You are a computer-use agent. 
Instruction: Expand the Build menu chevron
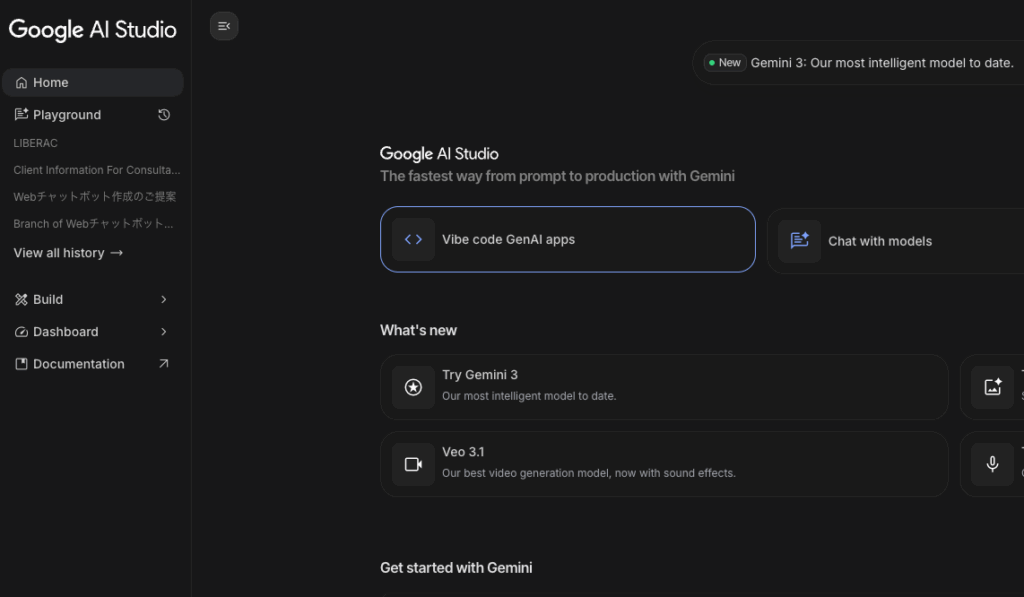[164, 299]
